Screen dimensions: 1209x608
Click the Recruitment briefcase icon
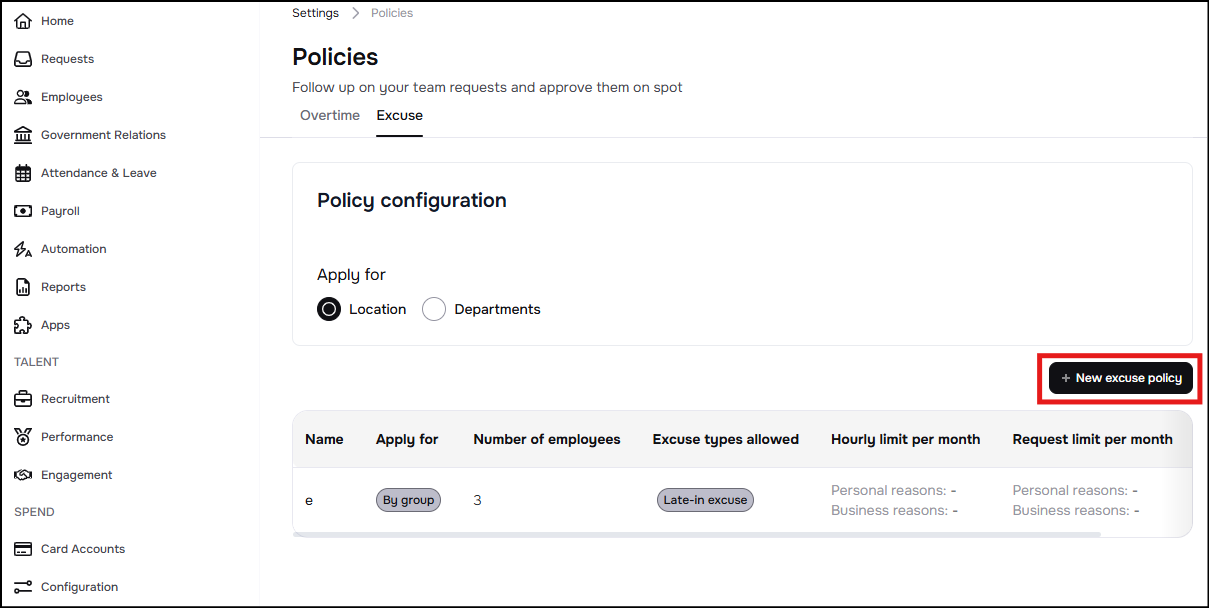(x=23, y=399)
